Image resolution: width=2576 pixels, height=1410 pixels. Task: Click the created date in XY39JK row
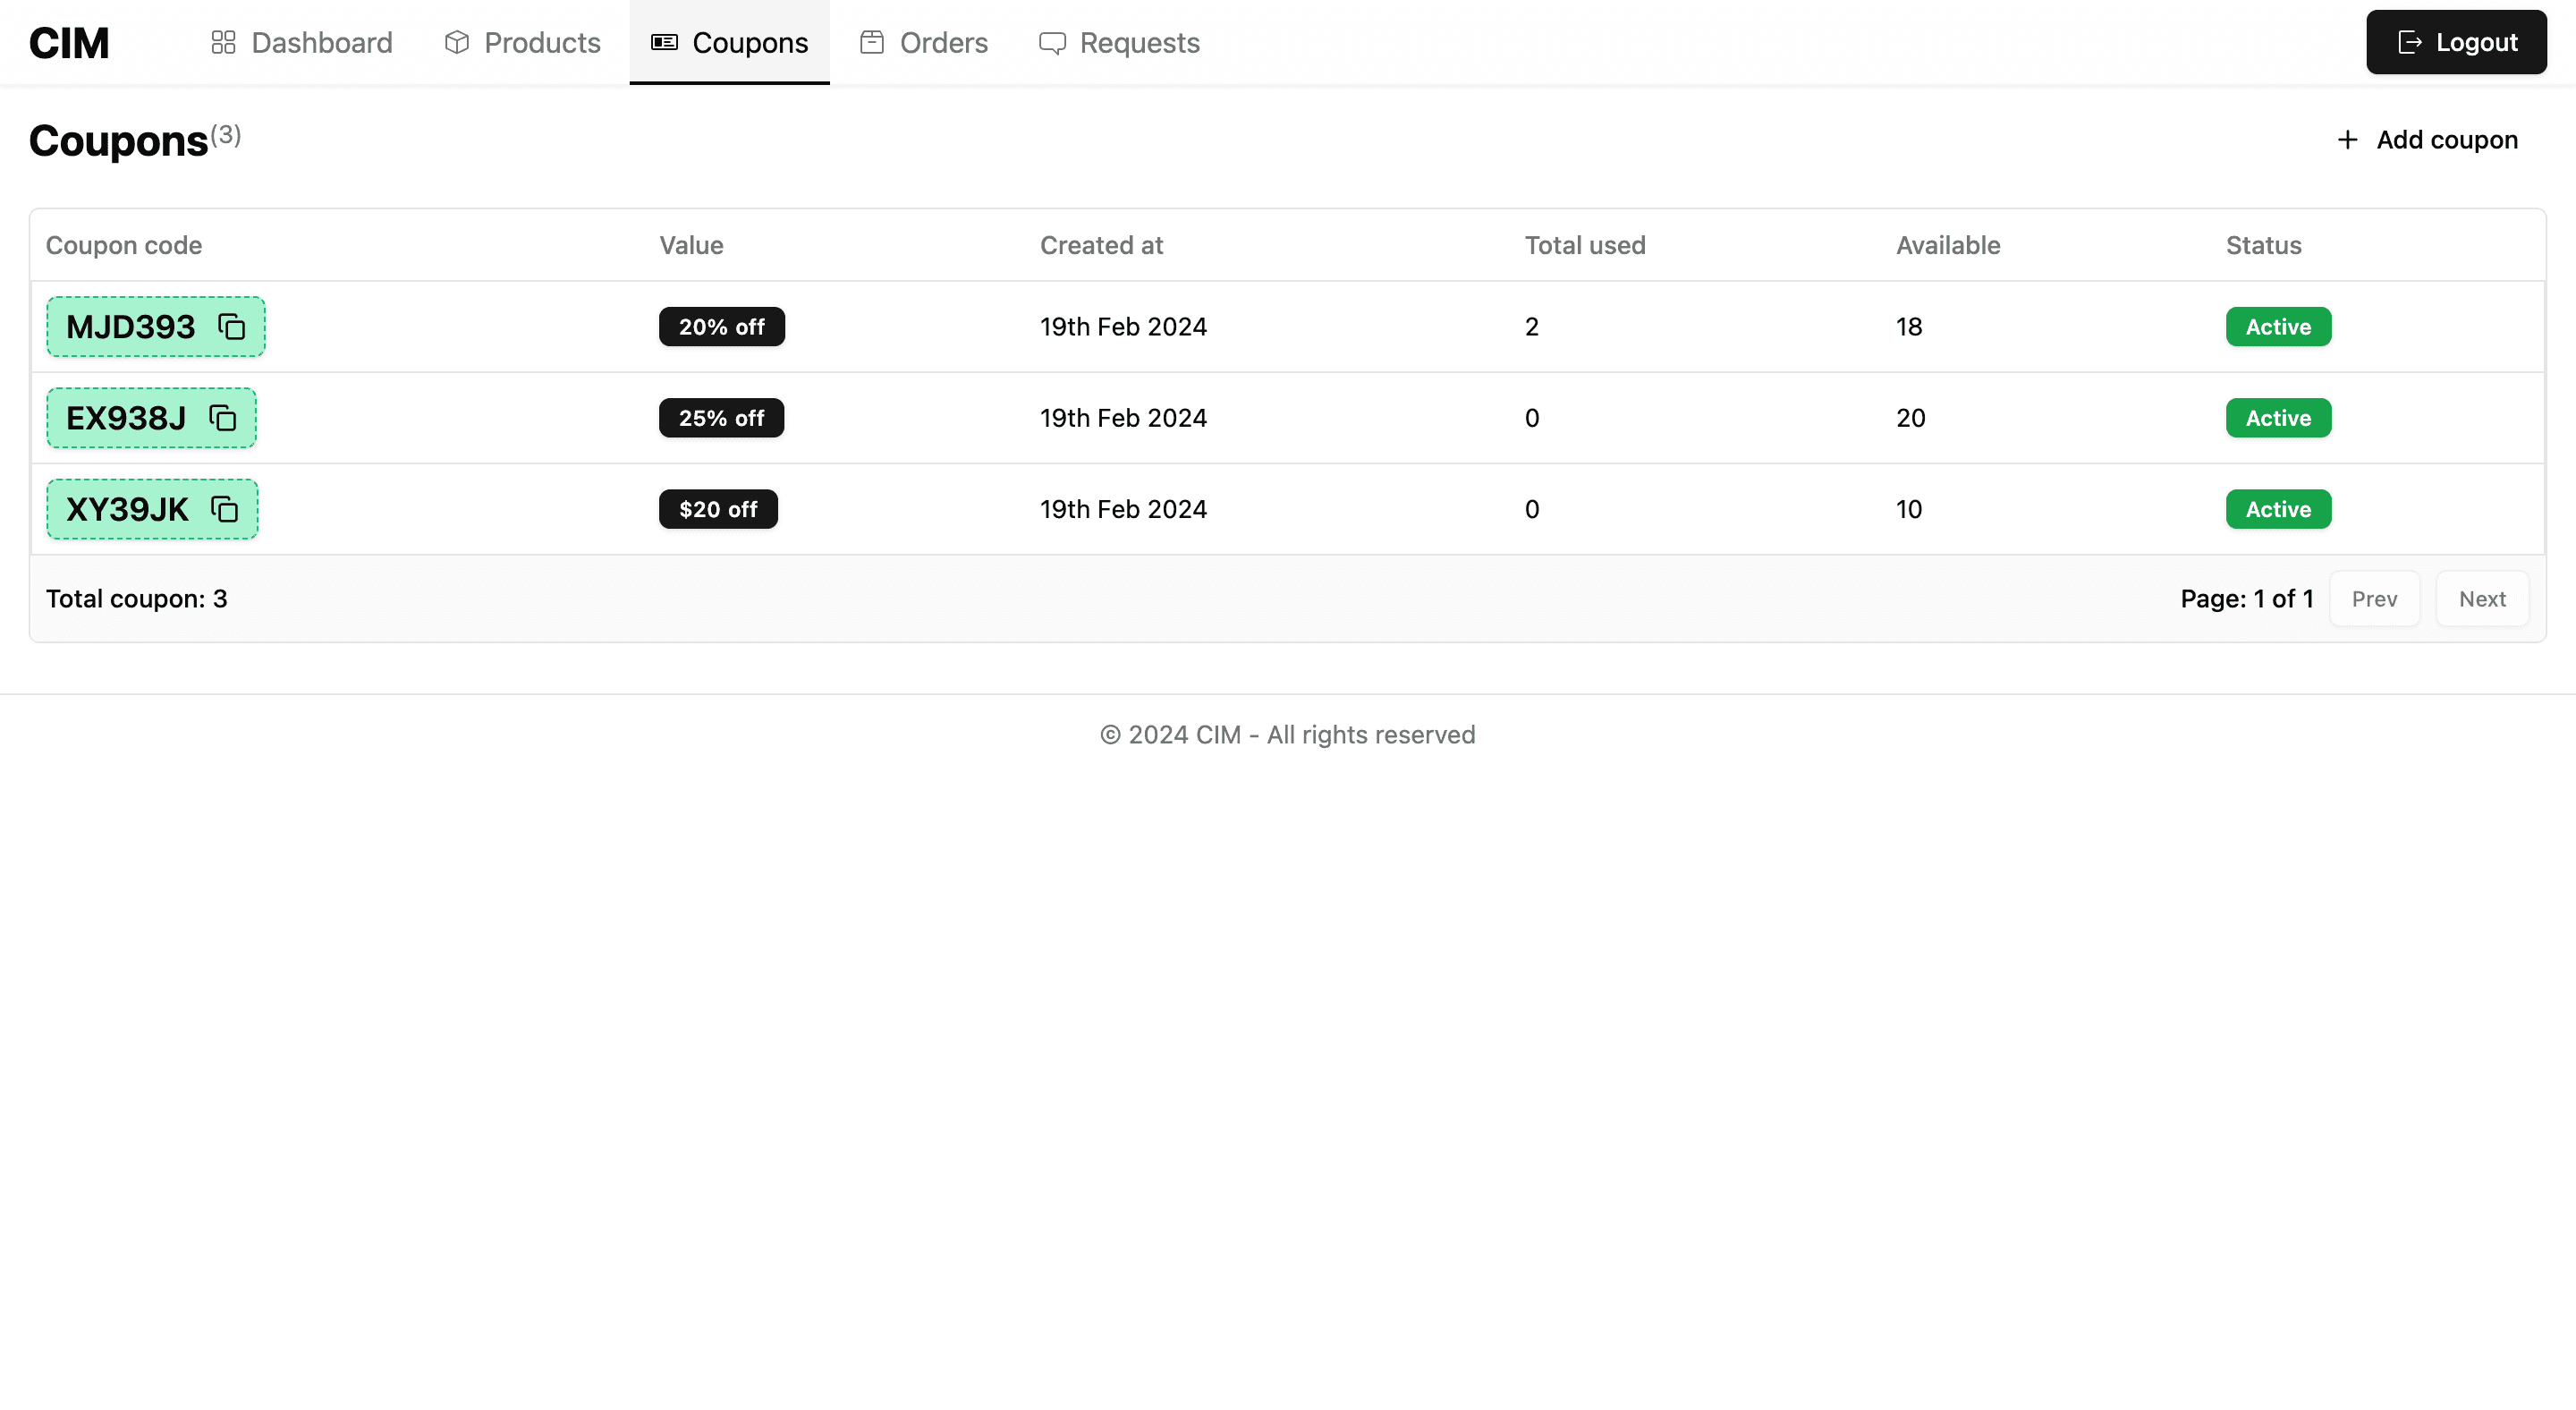tap(1123, 509)
